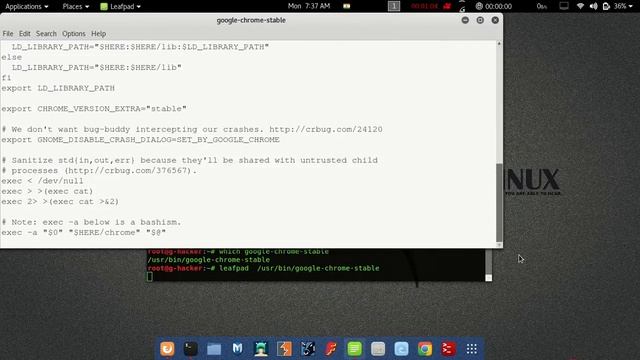Open the Files folder icon in dock
This screenshot has width=640, height=360.
[x=214, y=349]
